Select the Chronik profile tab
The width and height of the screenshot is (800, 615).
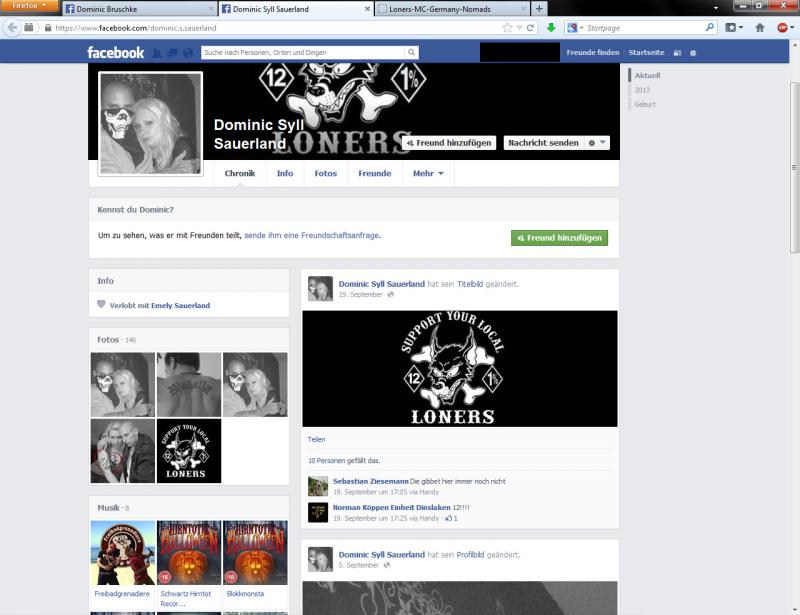coord(240,174)
